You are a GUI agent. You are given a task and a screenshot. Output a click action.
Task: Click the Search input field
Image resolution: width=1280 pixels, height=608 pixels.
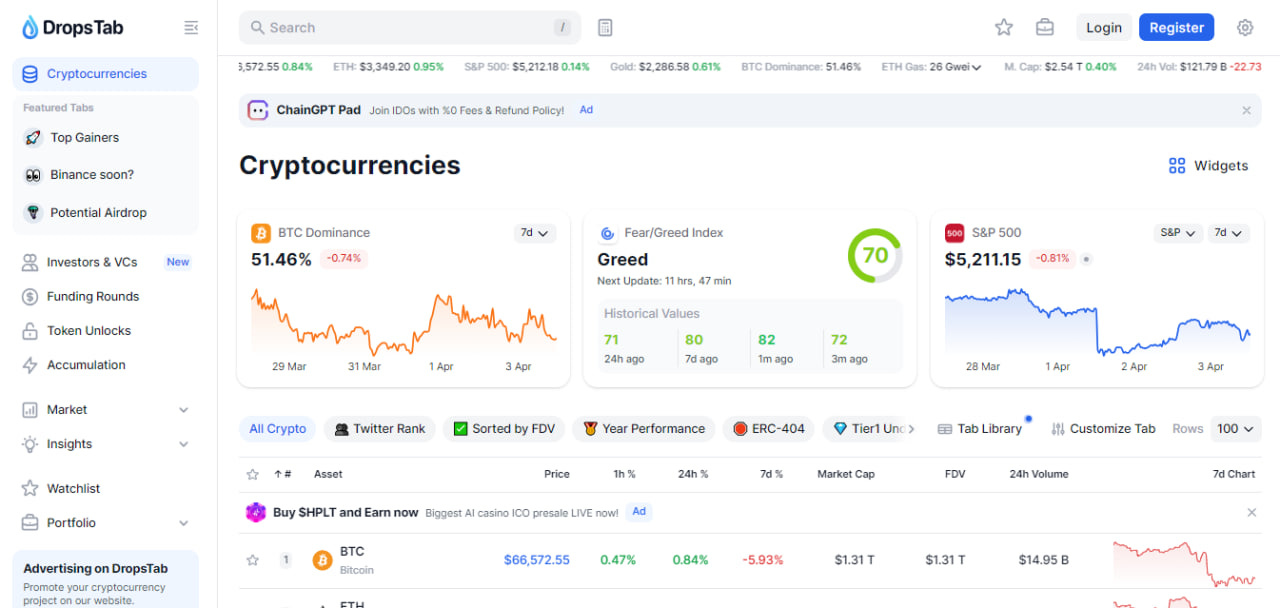tap(410, 28)
